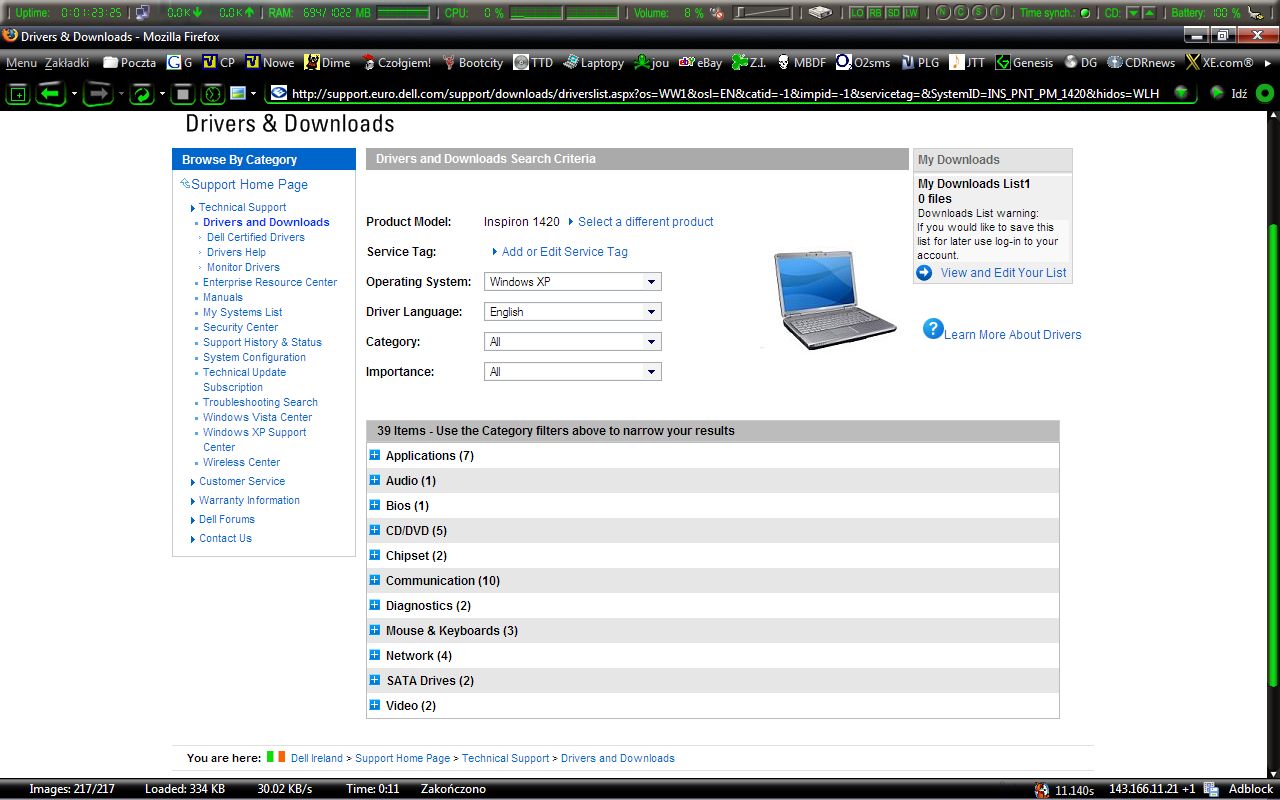1280x800 pixels.
Task: Open the Importance dropdown
Action: pyautogui.click(x=572, y=372)
